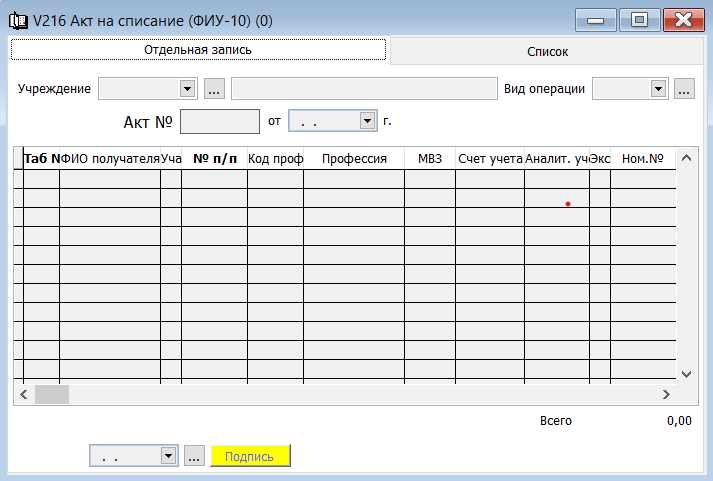Click ellipsis button beside the bottom date field
Screen dimensions: 713x481
195,456
